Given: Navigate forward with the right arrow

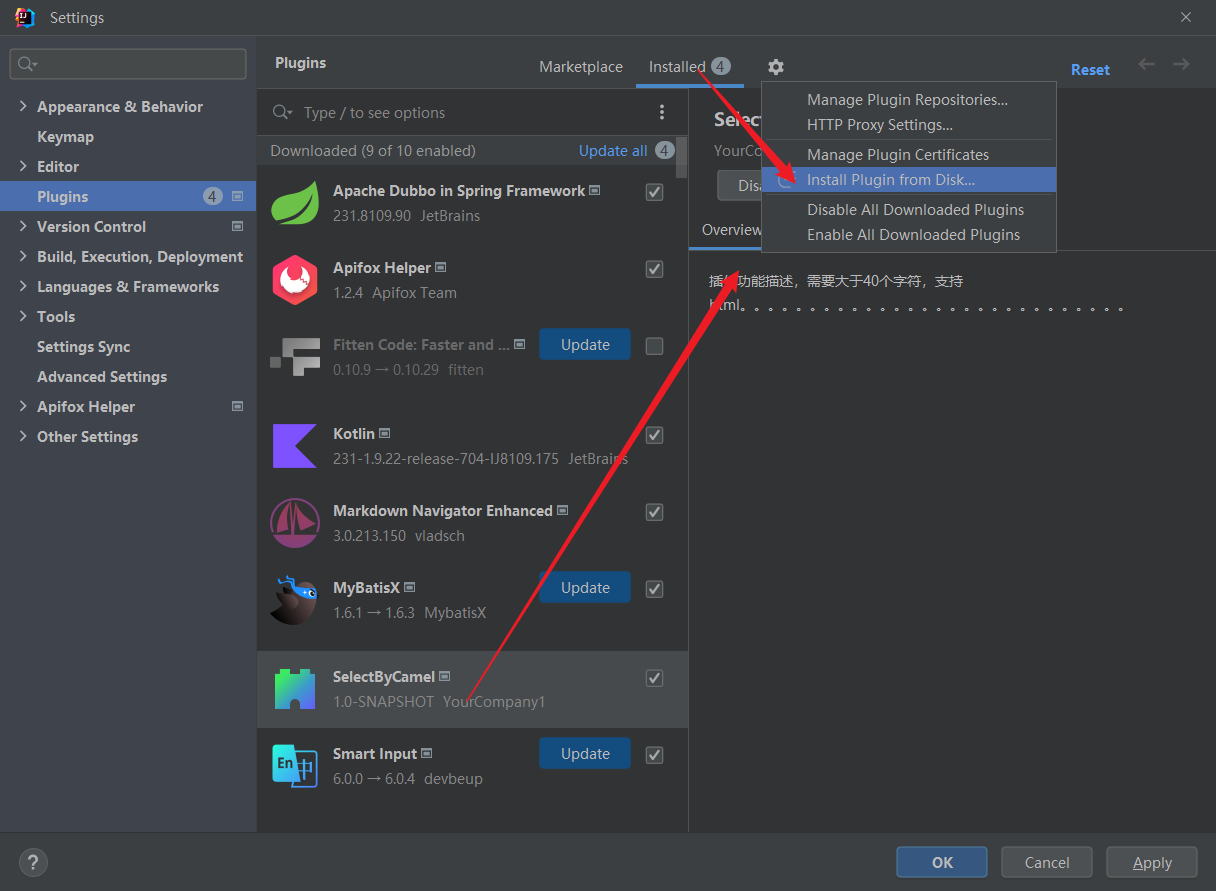Looking at the screenshot, I should [x=1181, y=65].
